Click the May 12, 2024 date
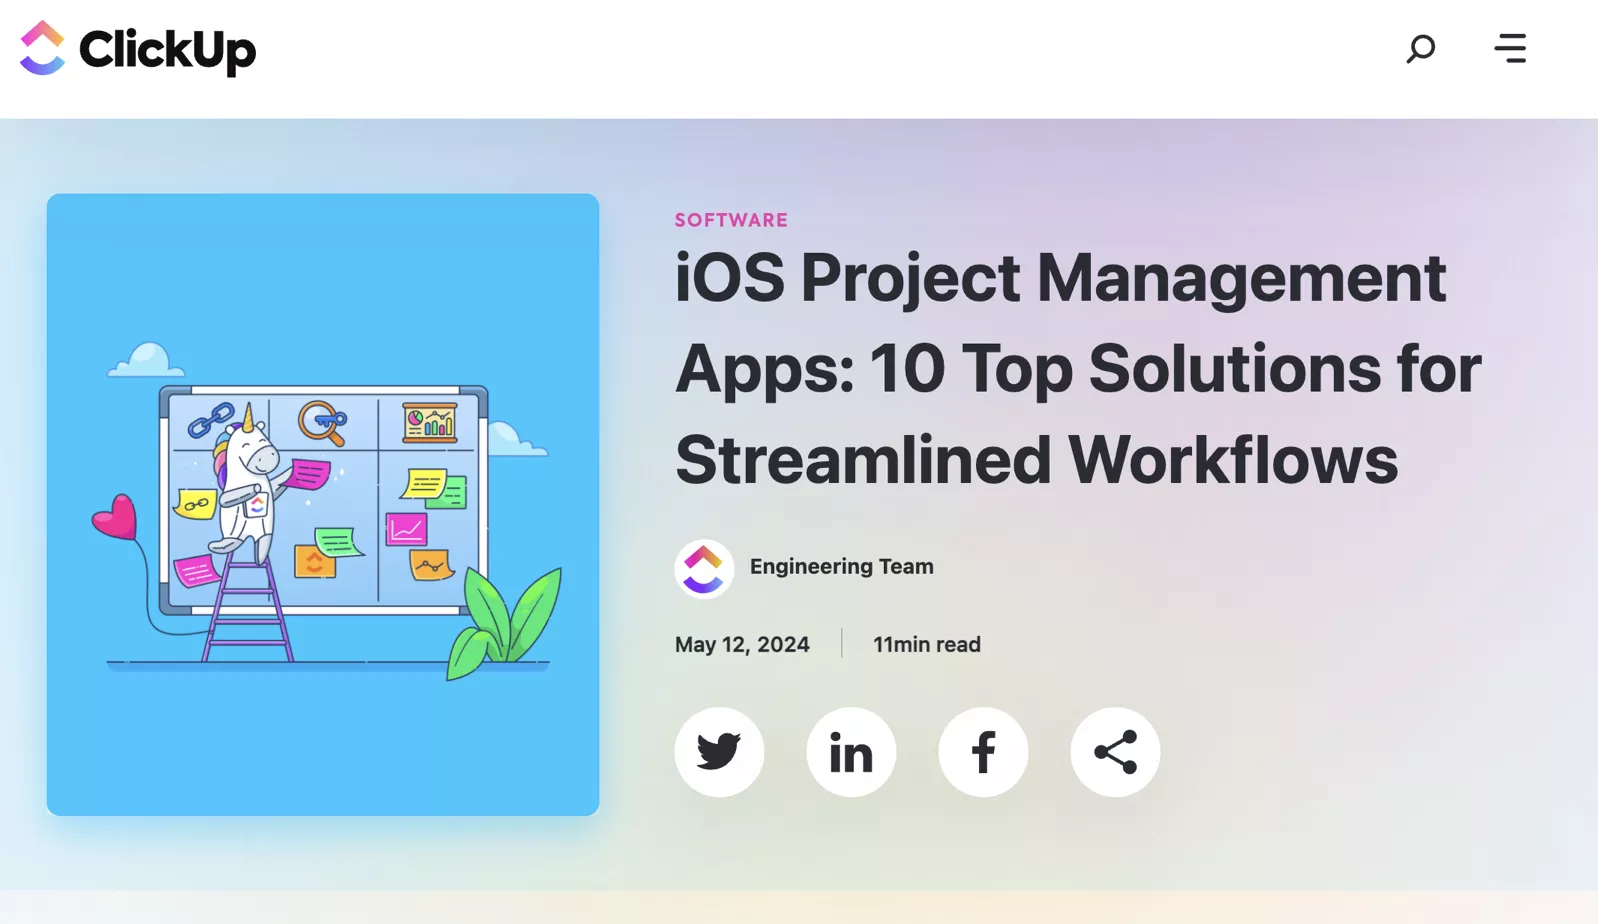This screenshot has height=924, width=1598. 742,644
